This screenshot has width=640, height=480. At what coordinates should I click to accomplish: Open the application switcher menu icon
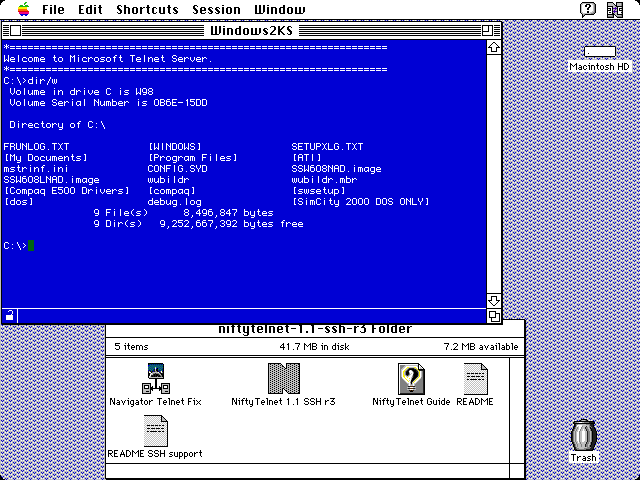[615, 9]
